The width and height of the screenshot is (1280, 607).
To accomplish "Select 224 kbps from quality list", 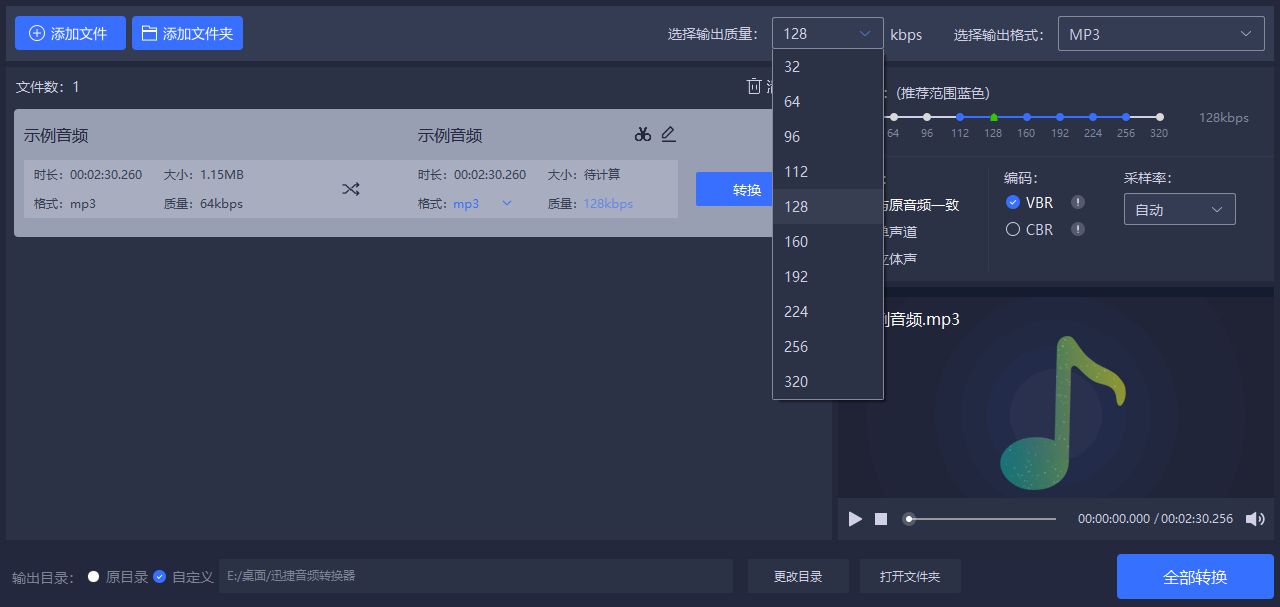I will (828, 312).
